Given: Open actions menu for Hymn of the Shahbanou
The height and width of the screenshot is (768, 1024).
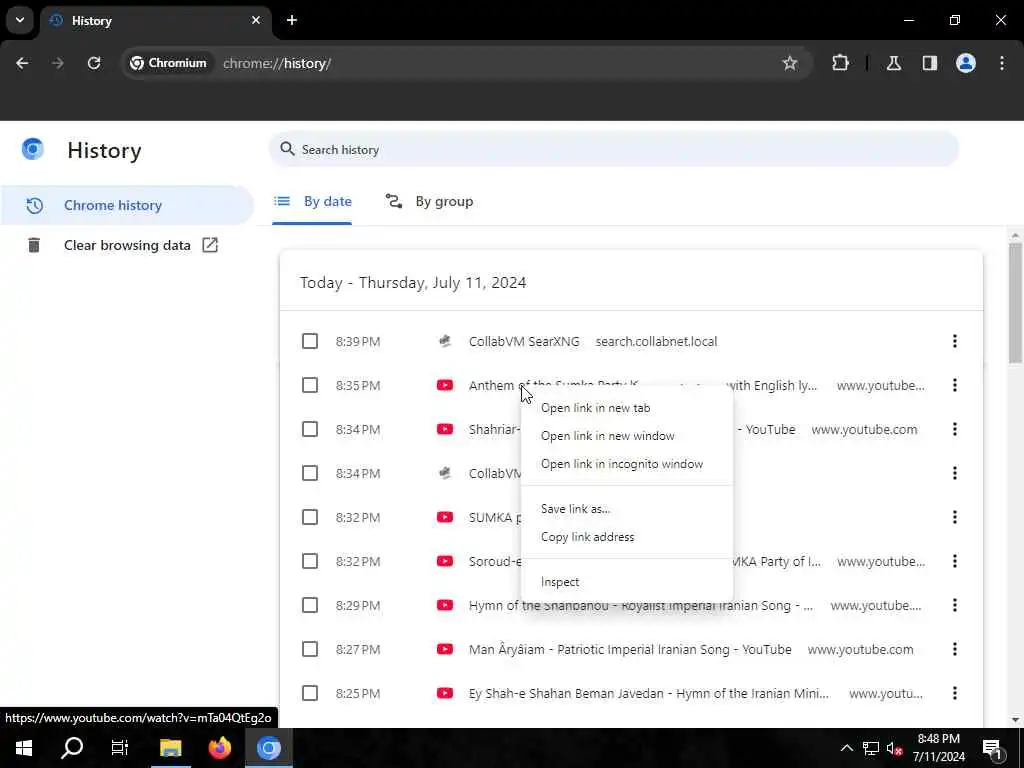Looking at the screenshot, I should click(x=954, y=605).
